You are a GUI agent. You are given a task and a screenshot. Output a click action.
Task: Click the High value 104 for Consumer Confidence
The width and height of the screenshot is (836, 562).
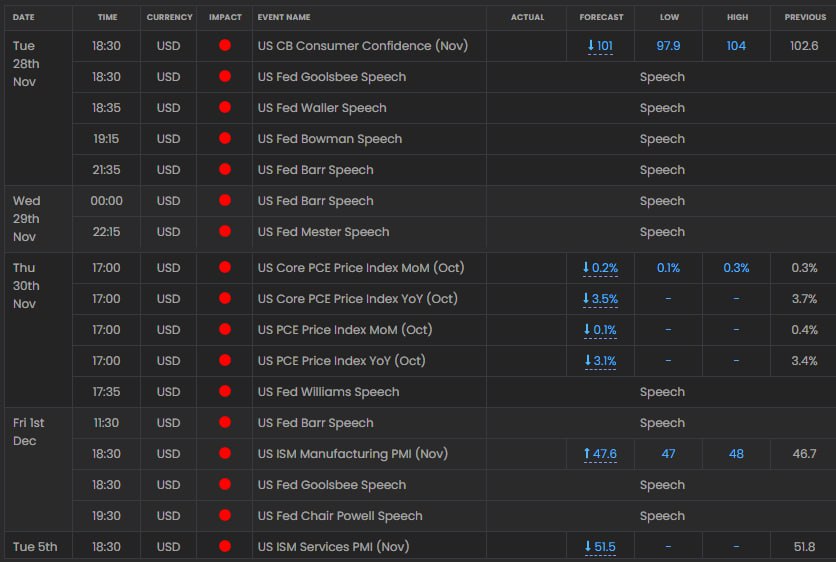pyautogui.click(x=736, y=46)
